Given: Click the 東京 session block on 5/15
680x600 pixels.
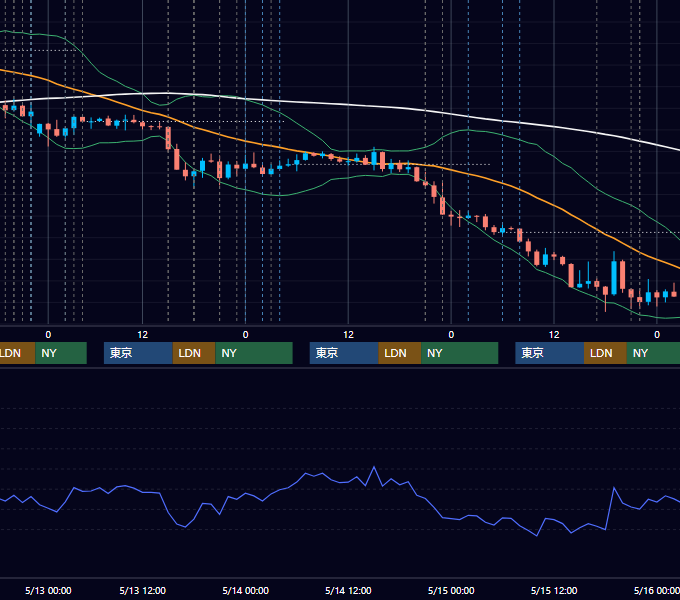Looking at the screenshot, I should click(x=549, y=353).
